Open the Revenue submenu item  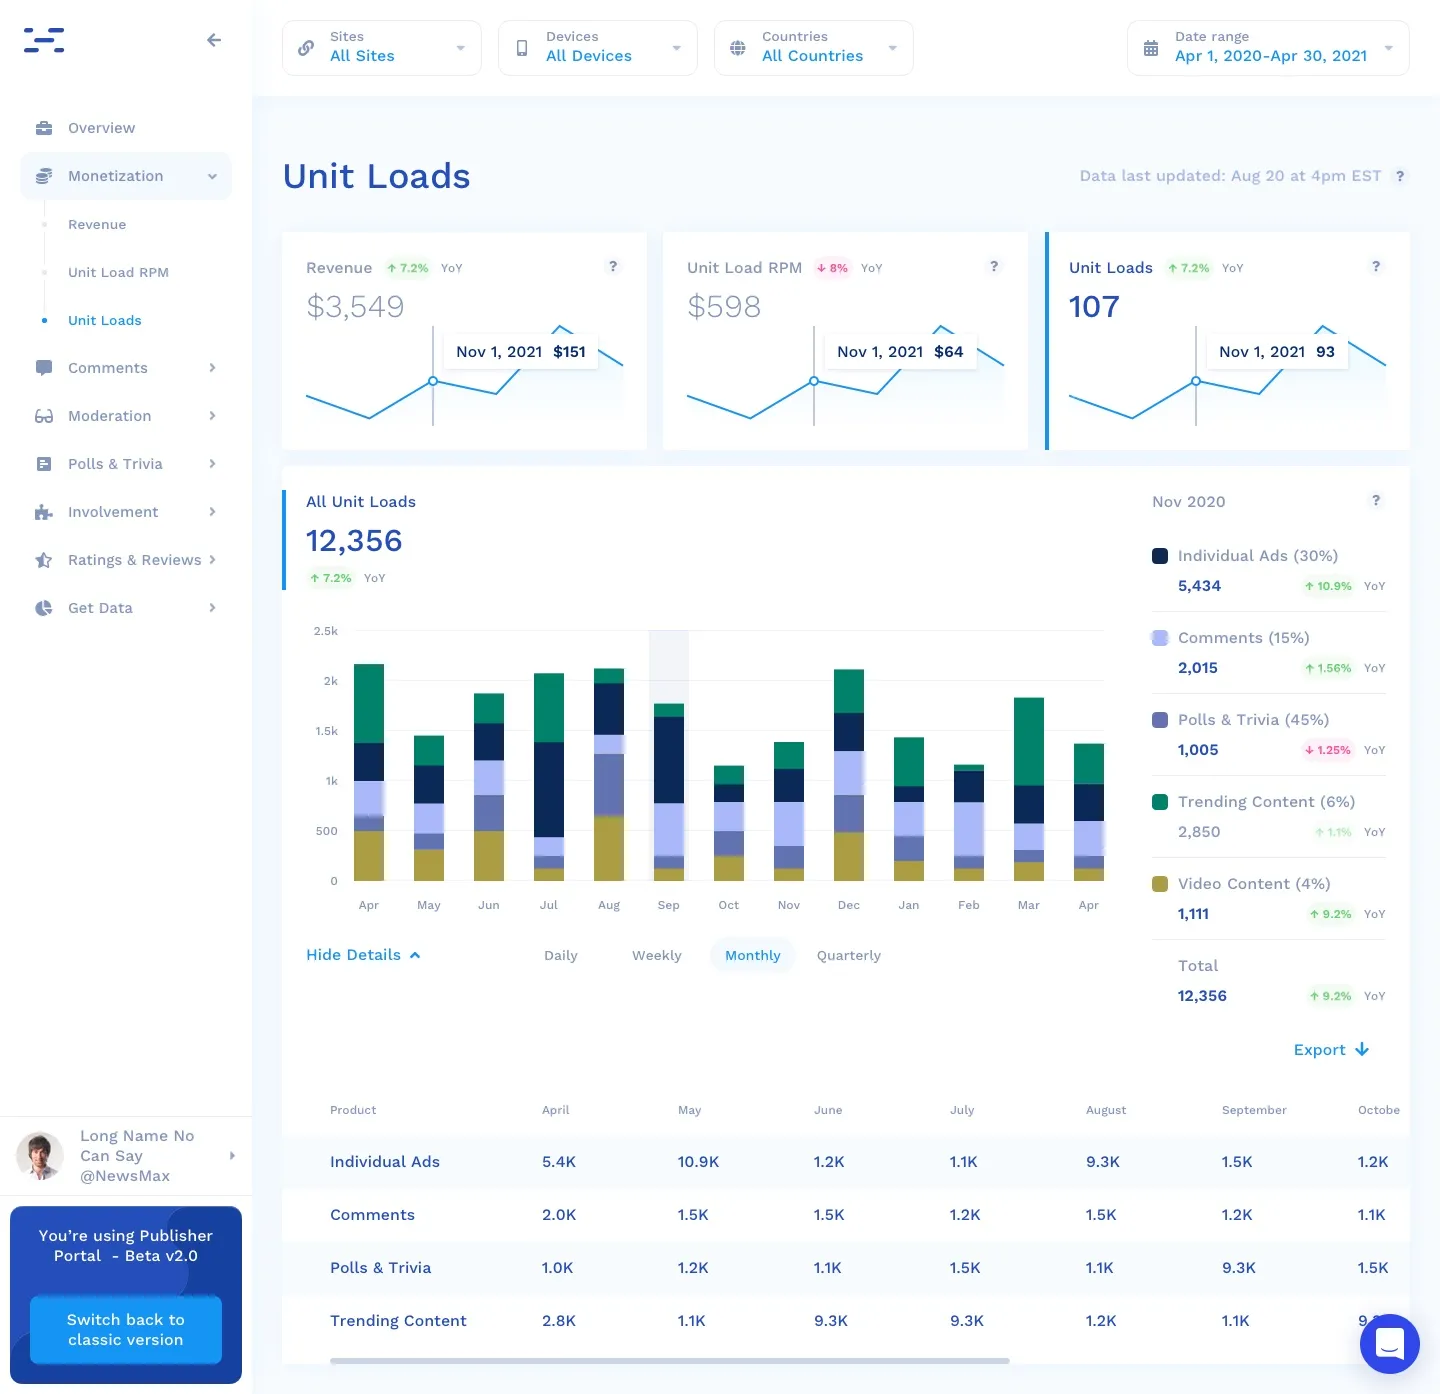97,224
